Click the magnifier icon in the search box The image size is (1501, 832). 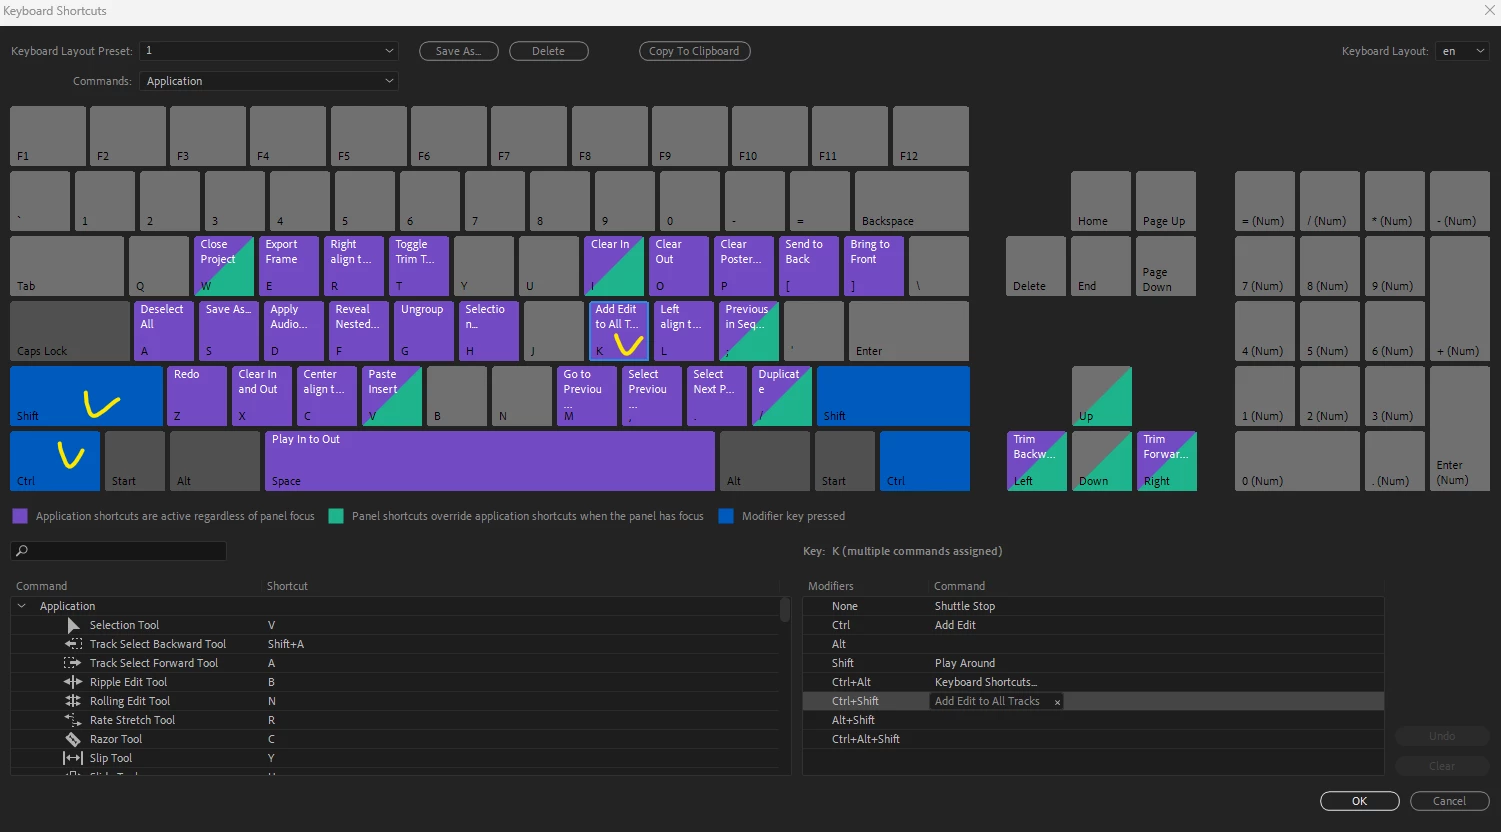pyautogui.click(x=22, y=551)
